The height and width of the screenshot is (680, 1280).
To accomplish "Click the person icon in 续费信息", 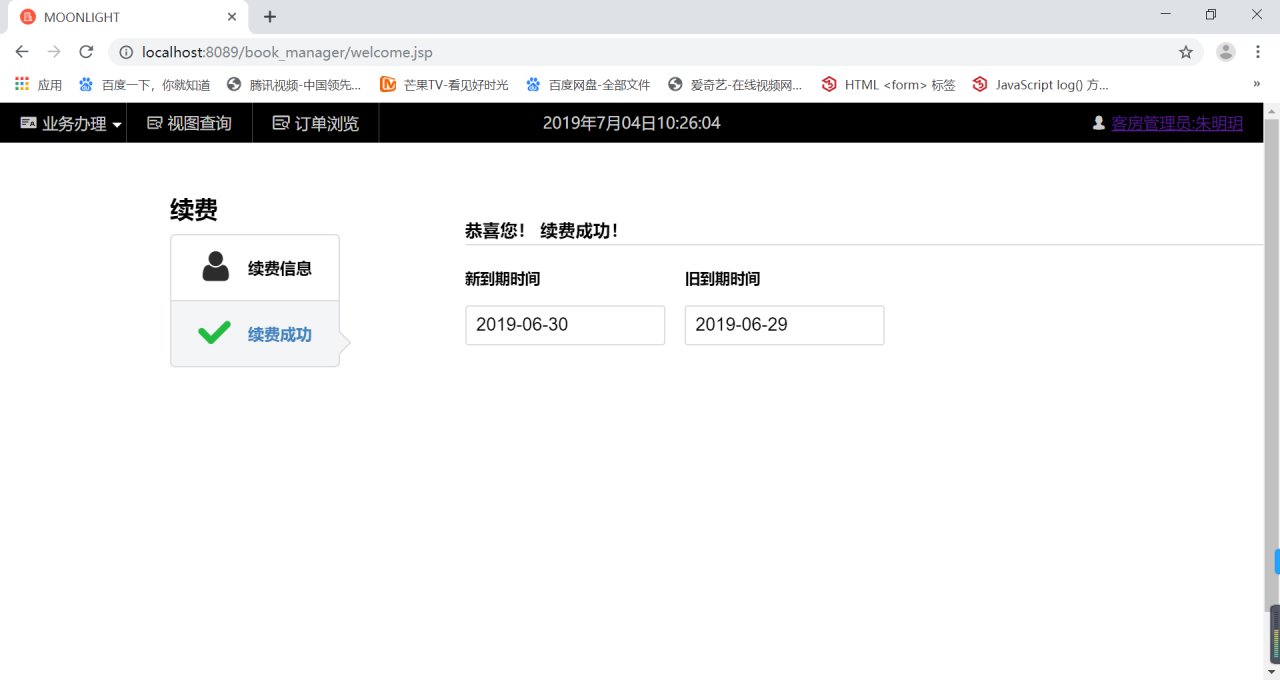I will (x=215, y=266).
